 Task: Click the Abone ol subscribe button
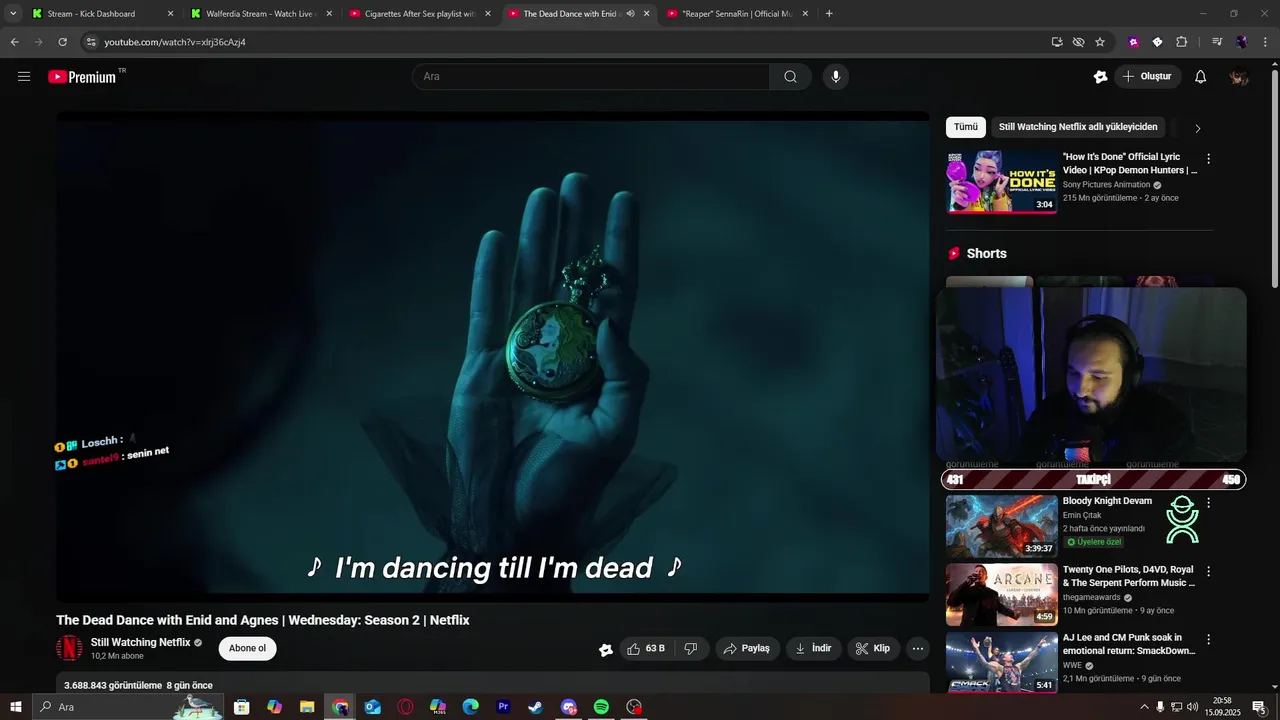click(x=247, y=649)
